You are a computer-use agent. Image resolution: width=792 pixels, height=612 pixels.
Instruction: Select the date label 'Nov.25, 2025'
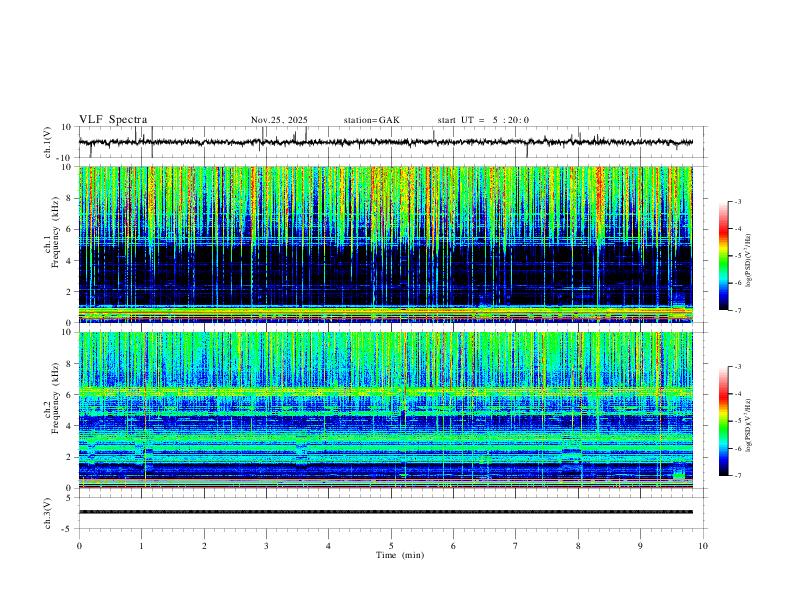279,120
